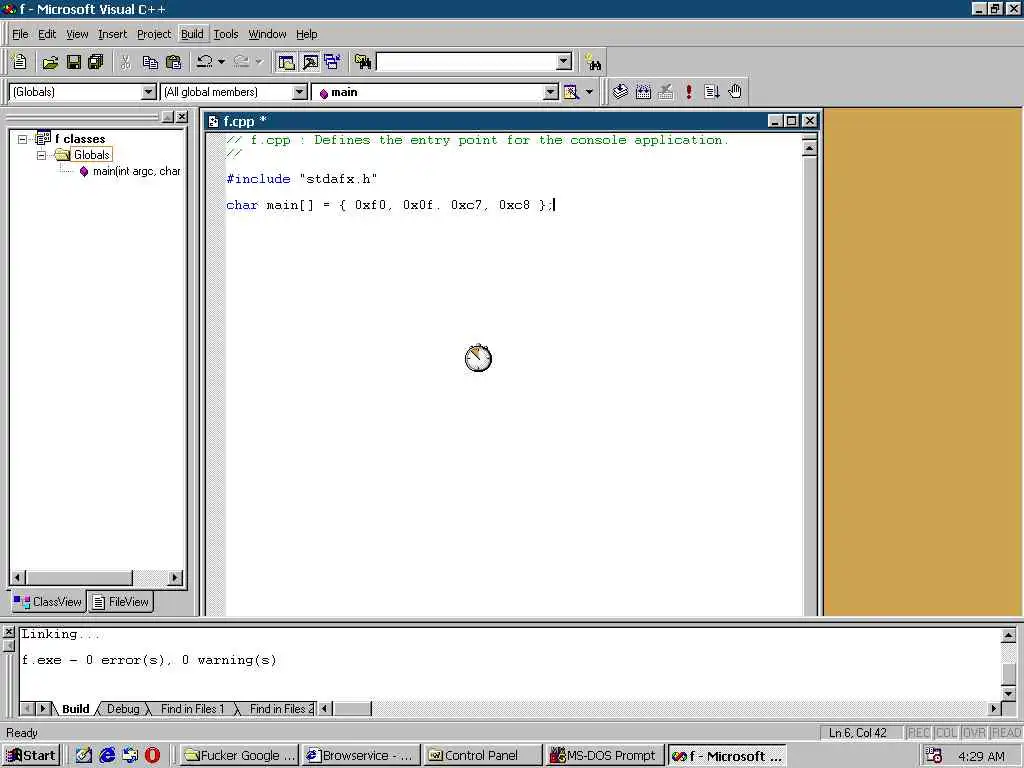Click the WizardBar actions wand icon
Screen dimensions: 1024x768
571,92
